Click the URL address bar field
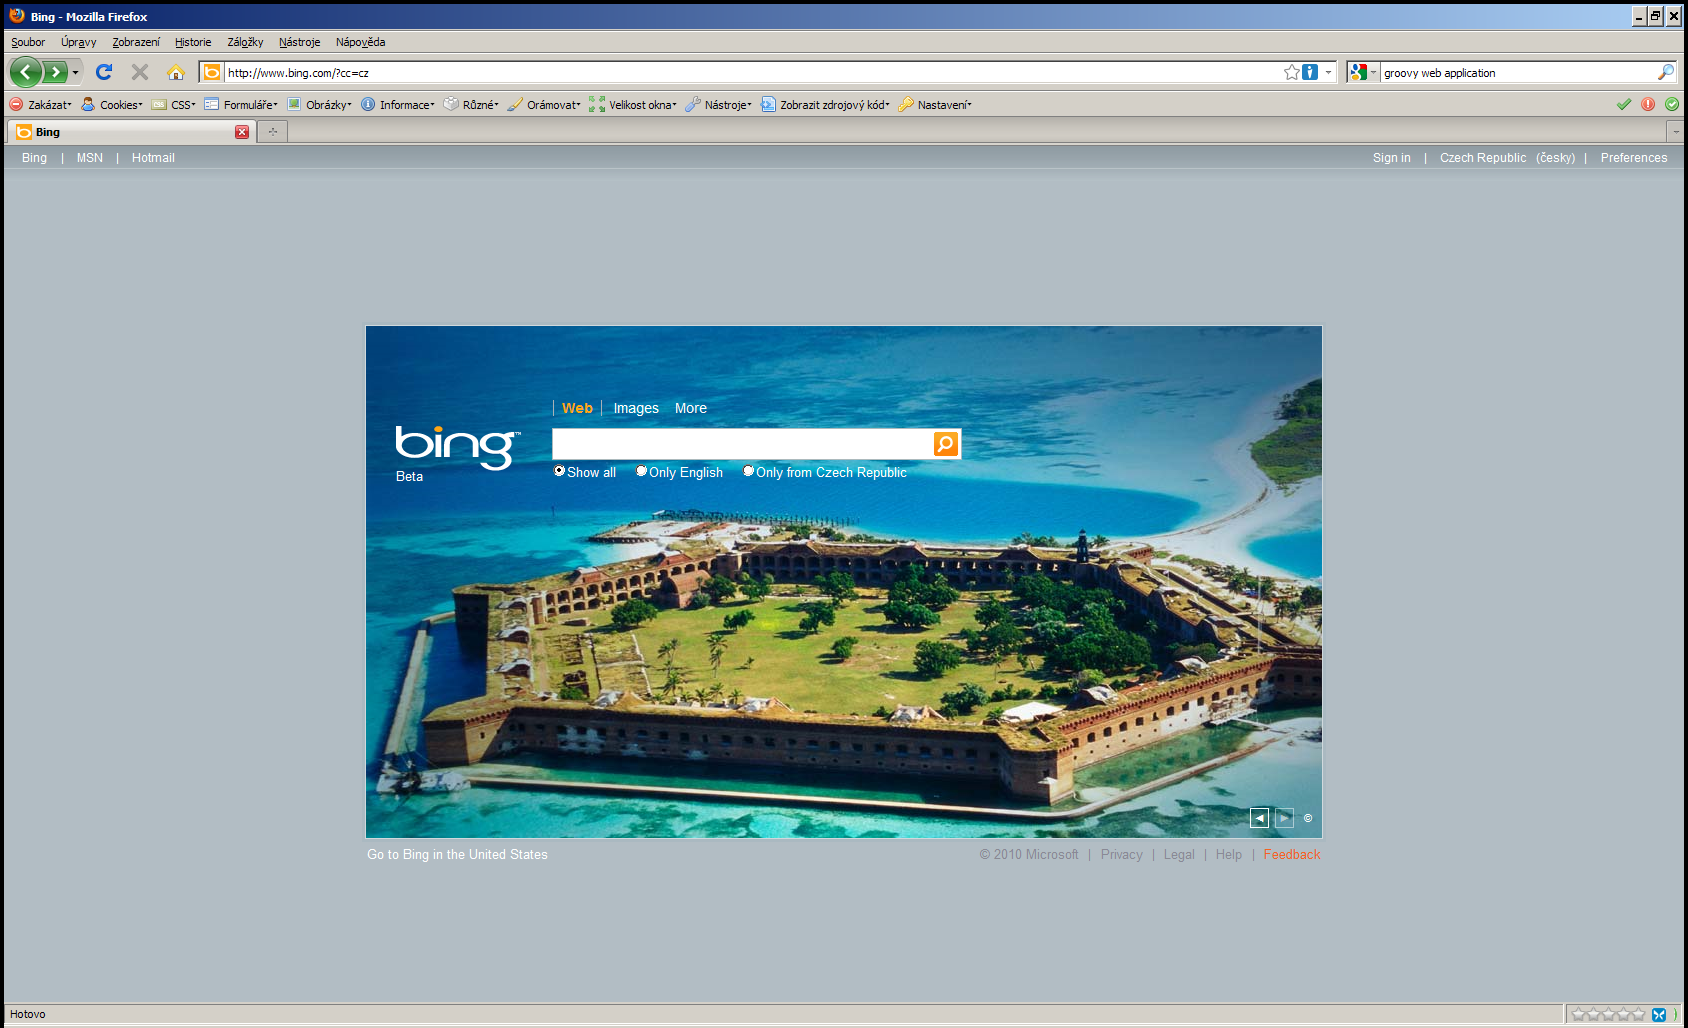Viewport: 1688px width, 1028px height. click(x=752, y=72)
